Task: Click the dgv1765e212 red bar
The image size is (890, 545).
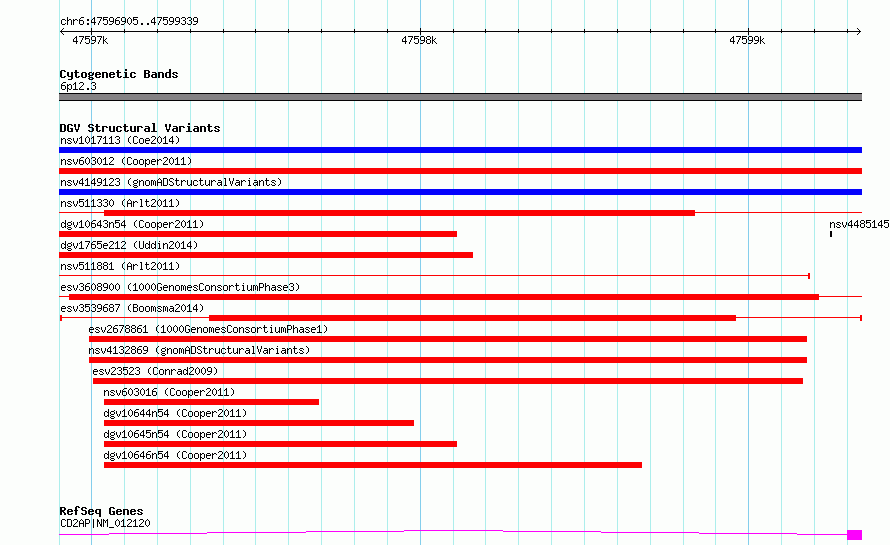Action: 266,255
